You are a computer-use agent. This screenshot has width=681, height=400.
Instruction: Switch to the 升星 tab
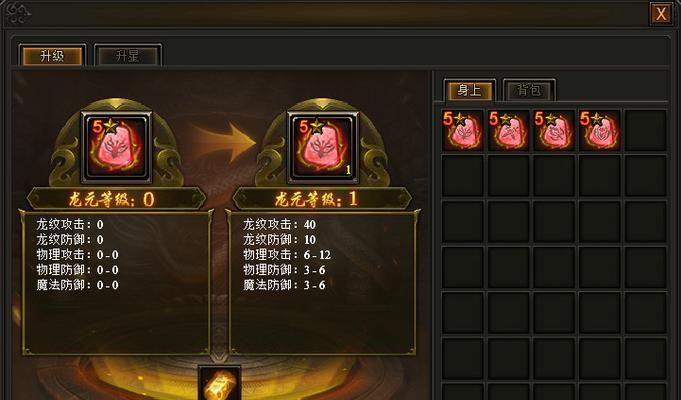(x=128, y=56)
